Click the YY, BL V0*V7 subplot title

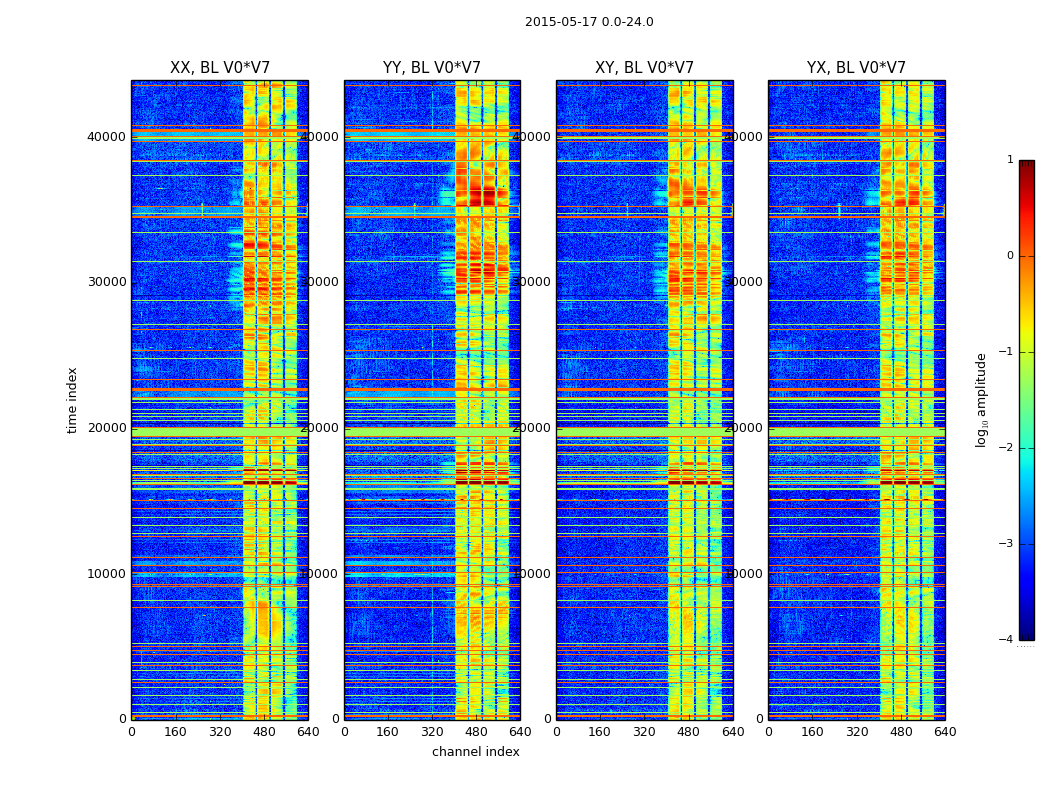[432, 68]
